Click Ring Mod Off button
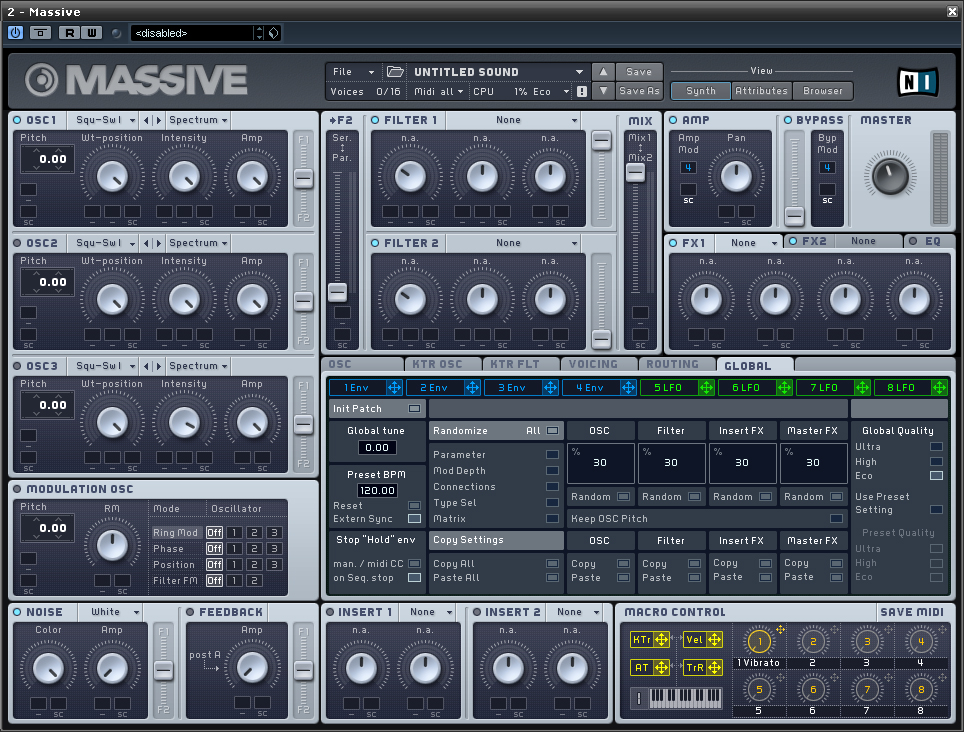This screenshot has height=732, width=964. (214, 532)
